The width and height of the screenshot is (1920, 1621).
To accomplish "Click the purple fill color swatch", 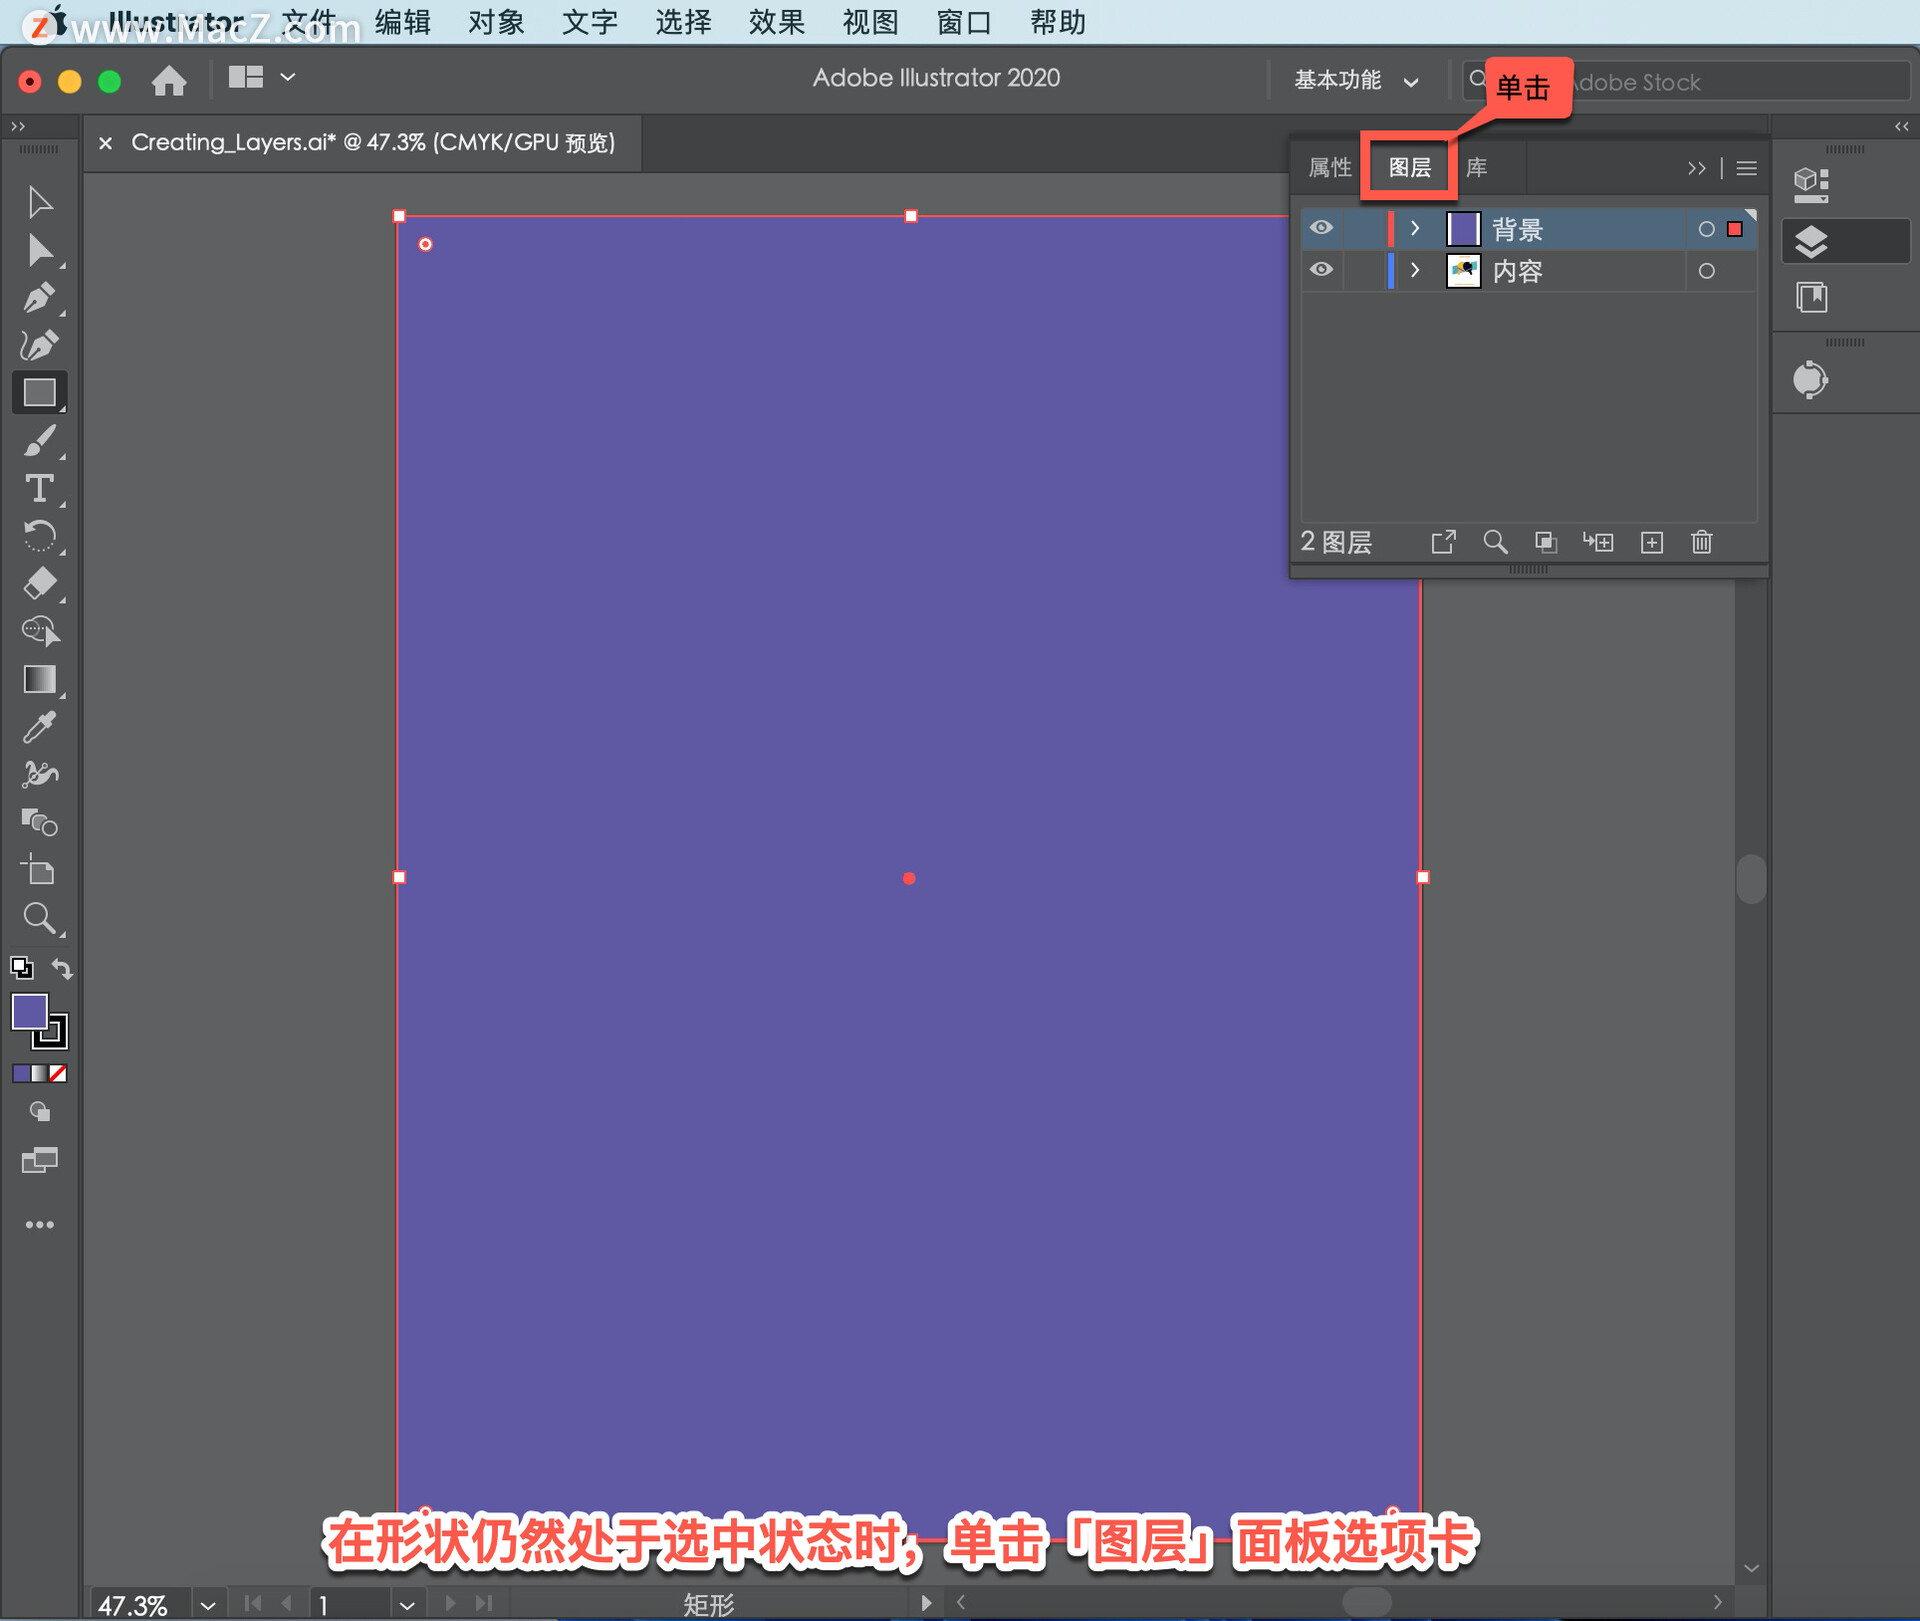I will point(29,1011).
